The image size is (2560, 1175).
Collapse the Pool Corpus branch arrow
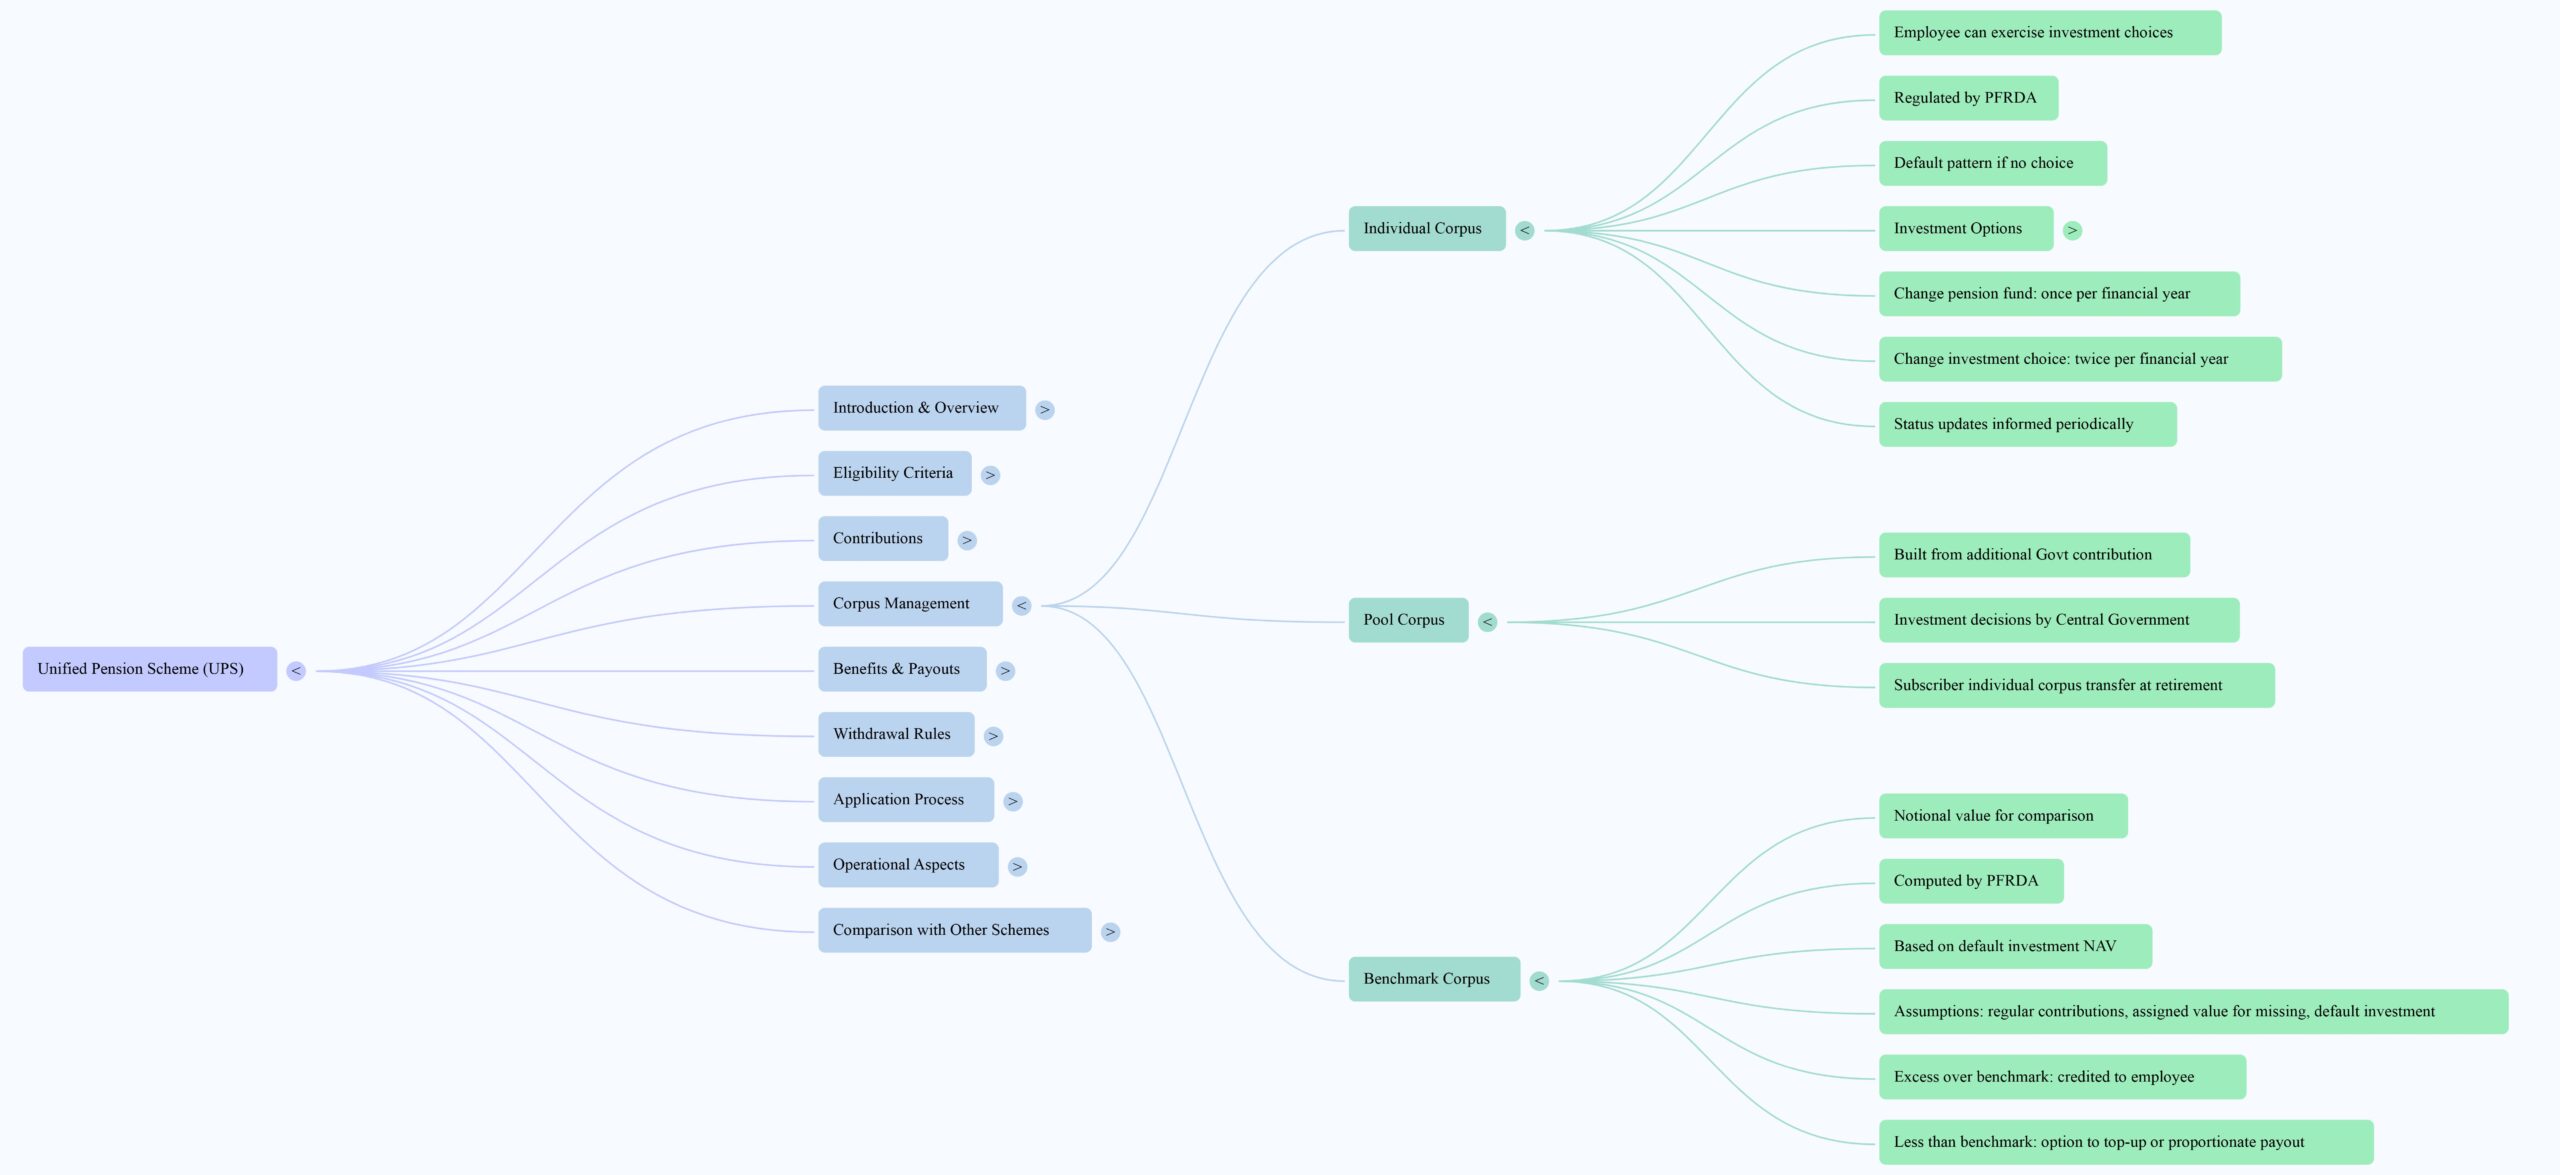tap(1487, 622)
